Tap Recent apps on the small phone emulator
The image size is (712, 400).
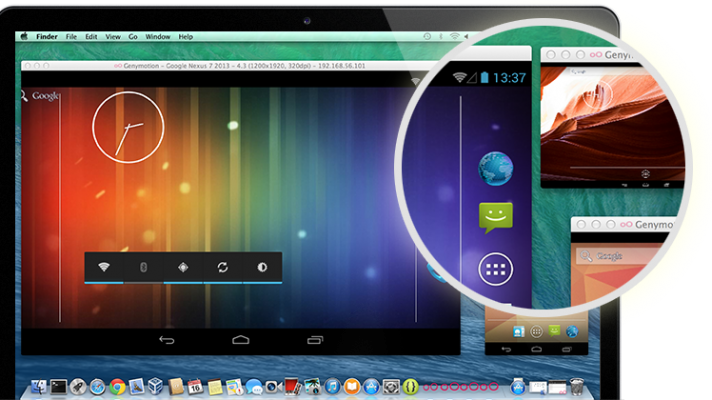tap(566, 349)
